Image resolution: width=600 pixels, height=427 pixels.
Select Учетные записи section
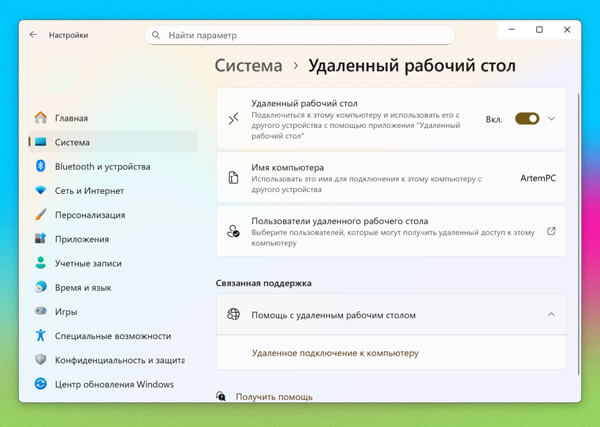(x=113, y=263)
